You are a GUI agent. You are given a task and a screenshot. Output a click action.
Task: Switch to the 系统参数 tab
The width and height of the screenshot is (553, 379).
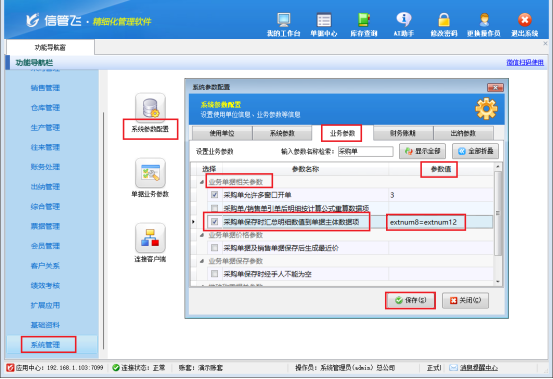tap(282, 133)
